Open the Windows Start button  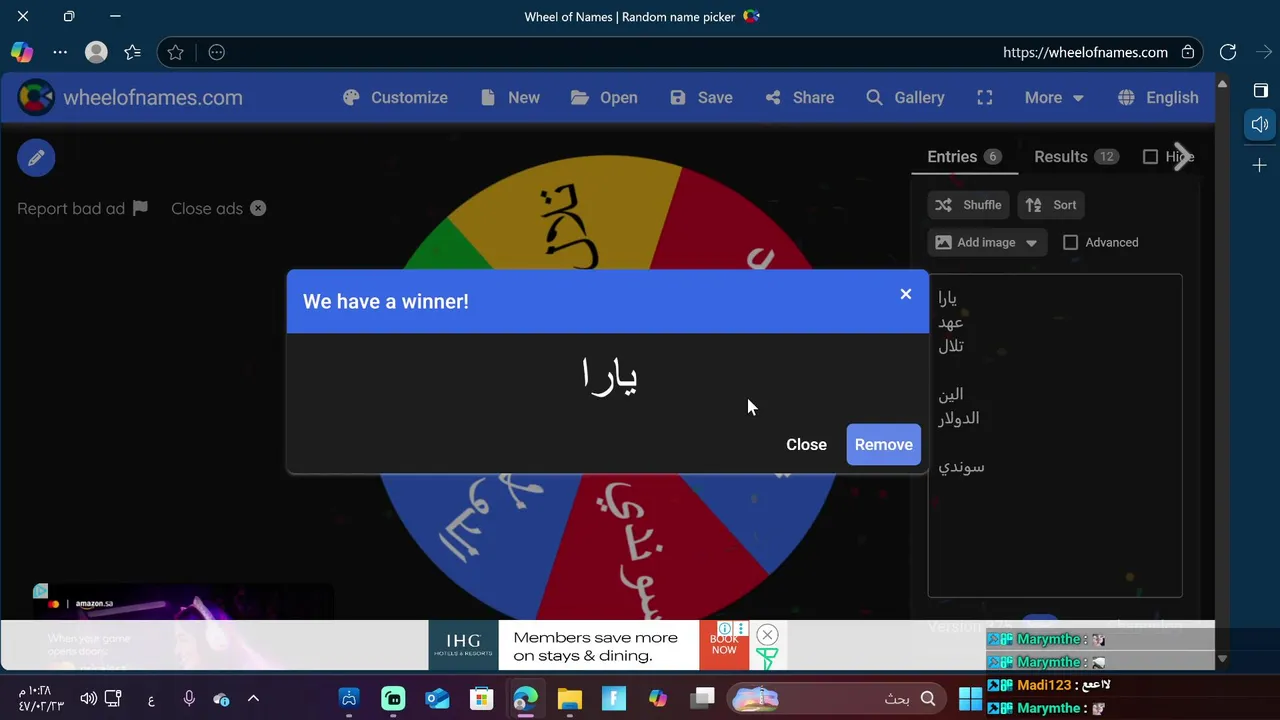[x=970, y=699]
